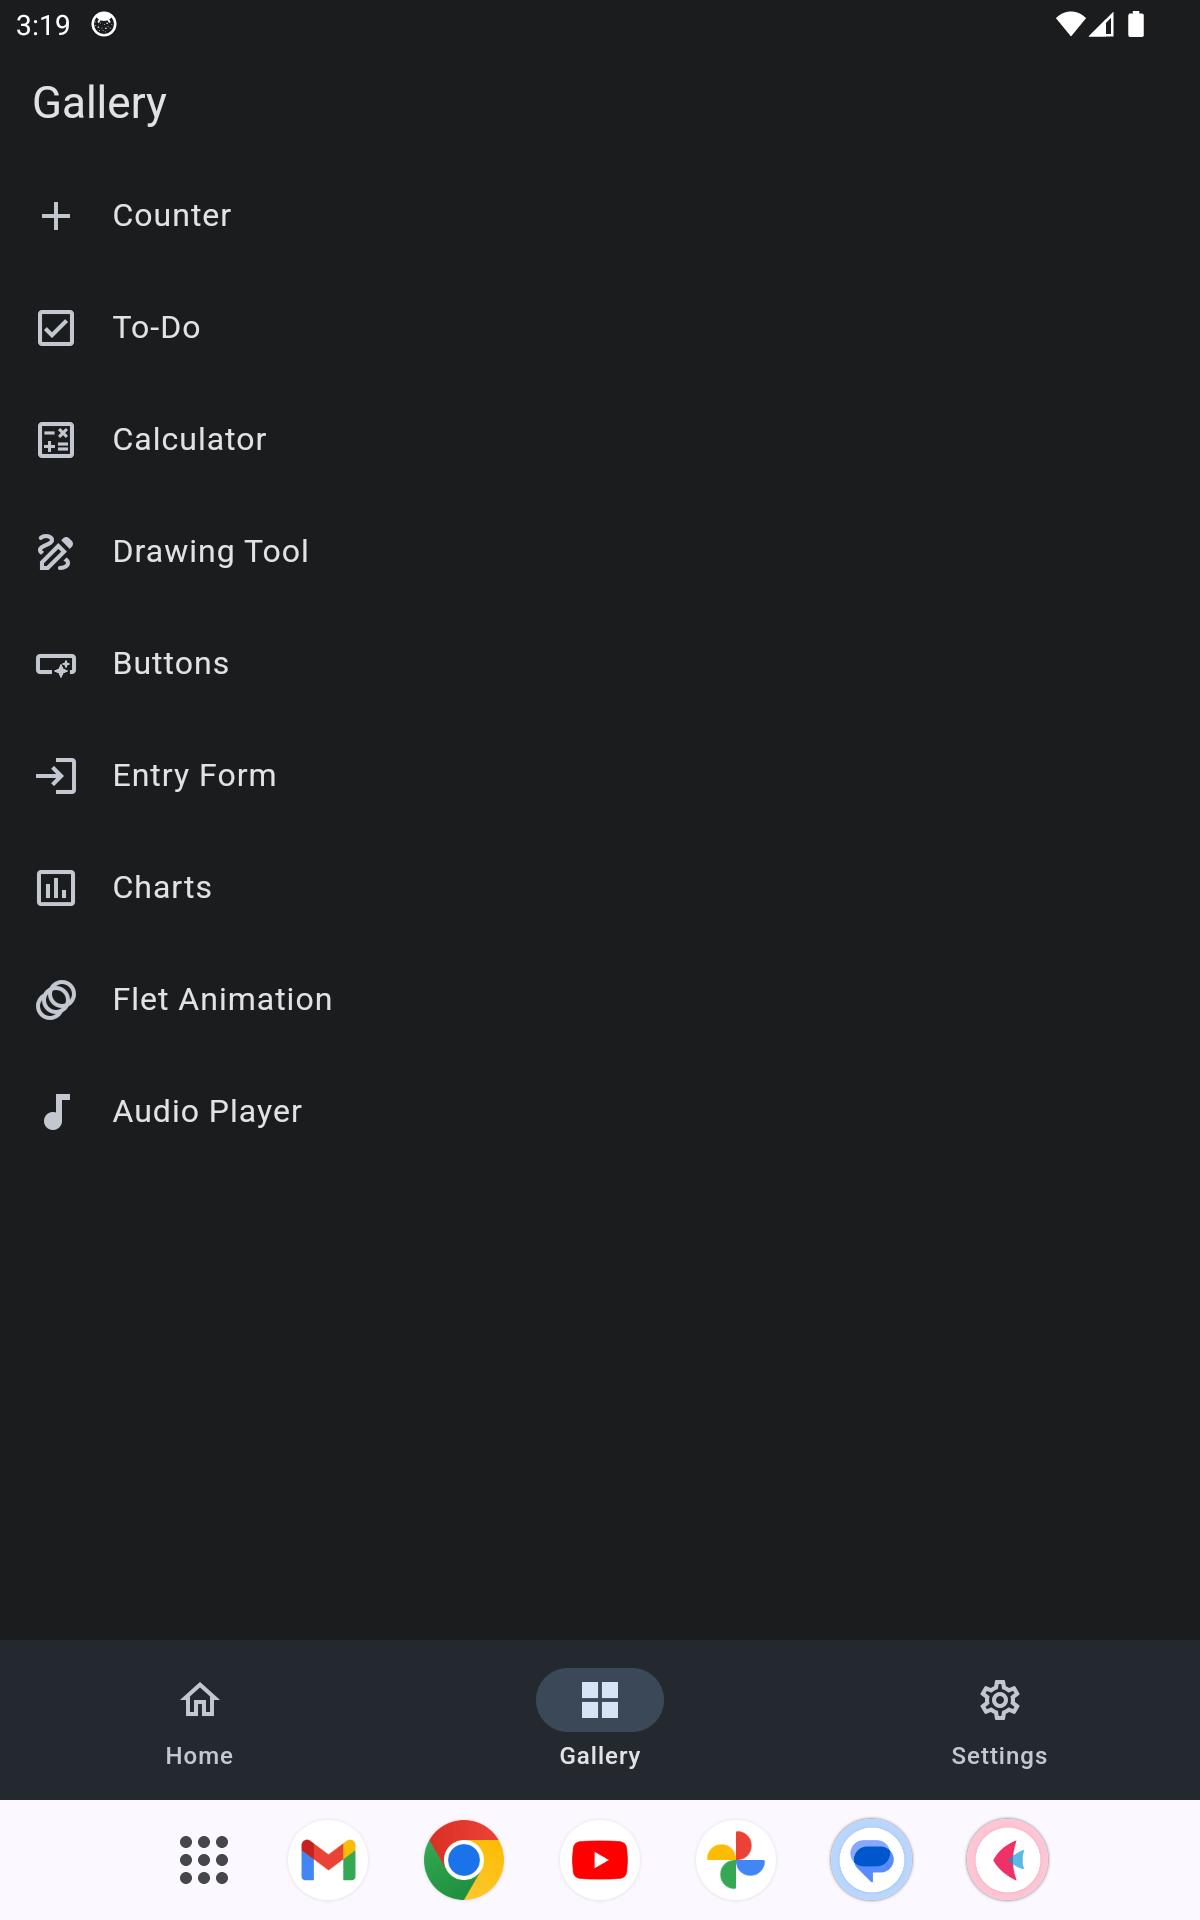The width and height of the screenshot is (1200, 1920).
Task: Open the Drawing Tool entry
Action: tap(600, 552)
